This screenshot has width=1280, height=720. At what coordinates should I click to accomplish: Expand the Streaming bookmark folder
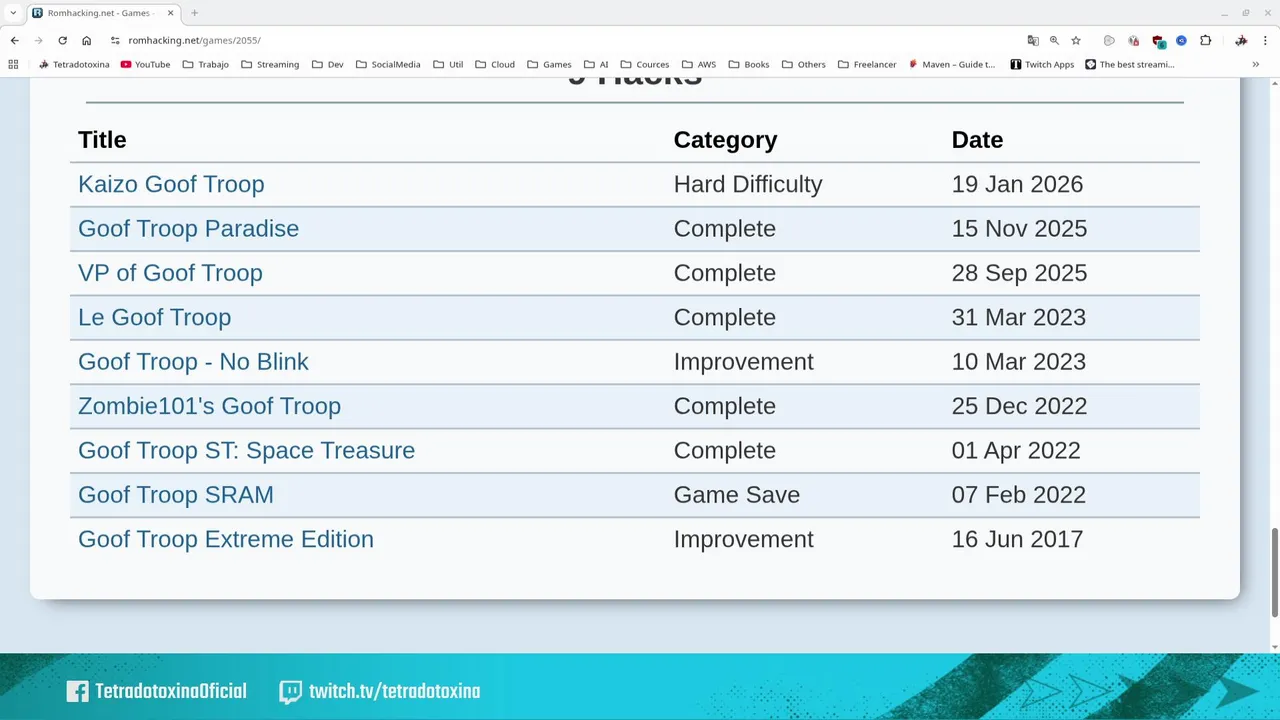(270, 64)
